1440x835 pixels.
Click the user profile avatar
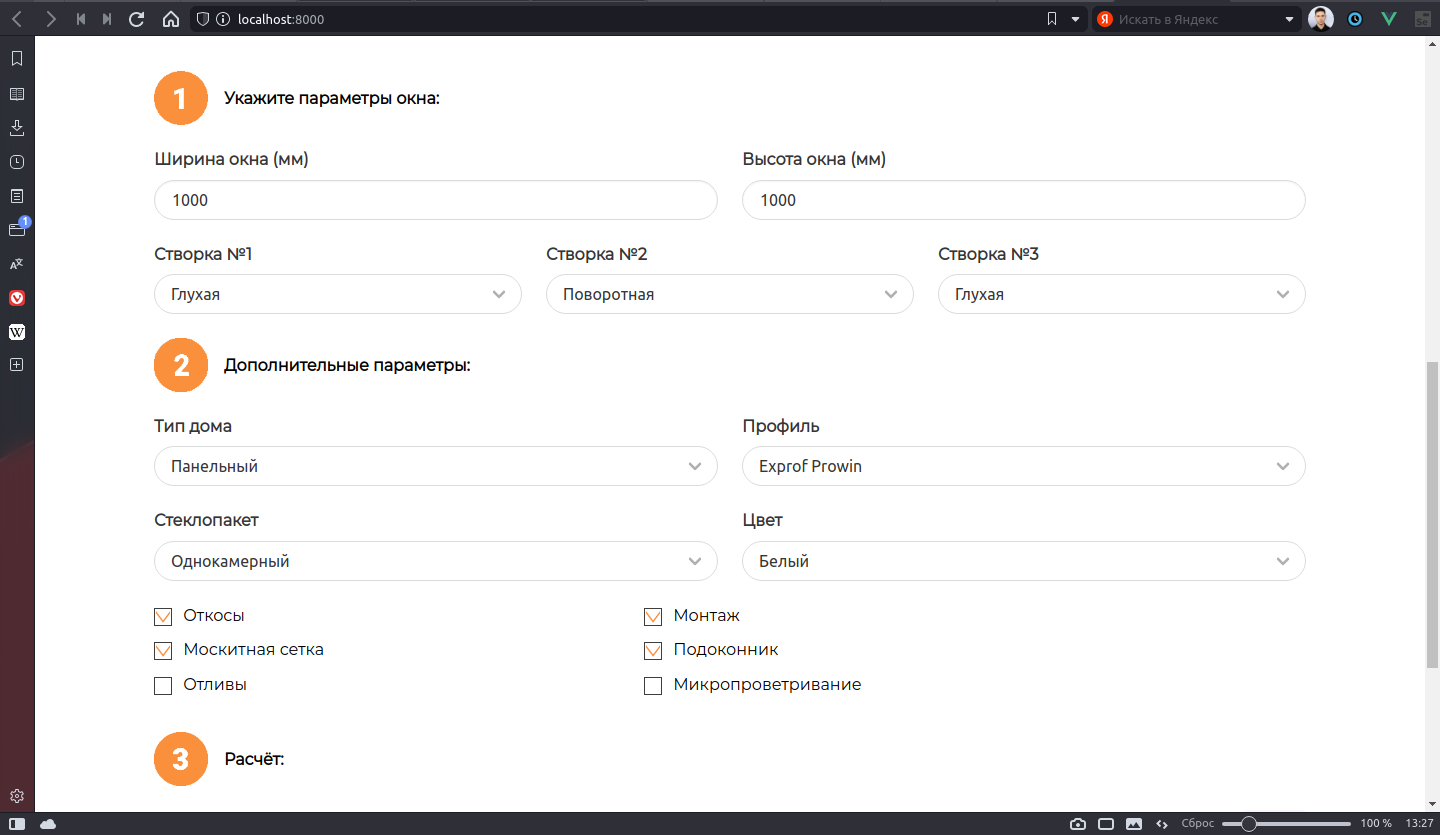(1321, 19)
